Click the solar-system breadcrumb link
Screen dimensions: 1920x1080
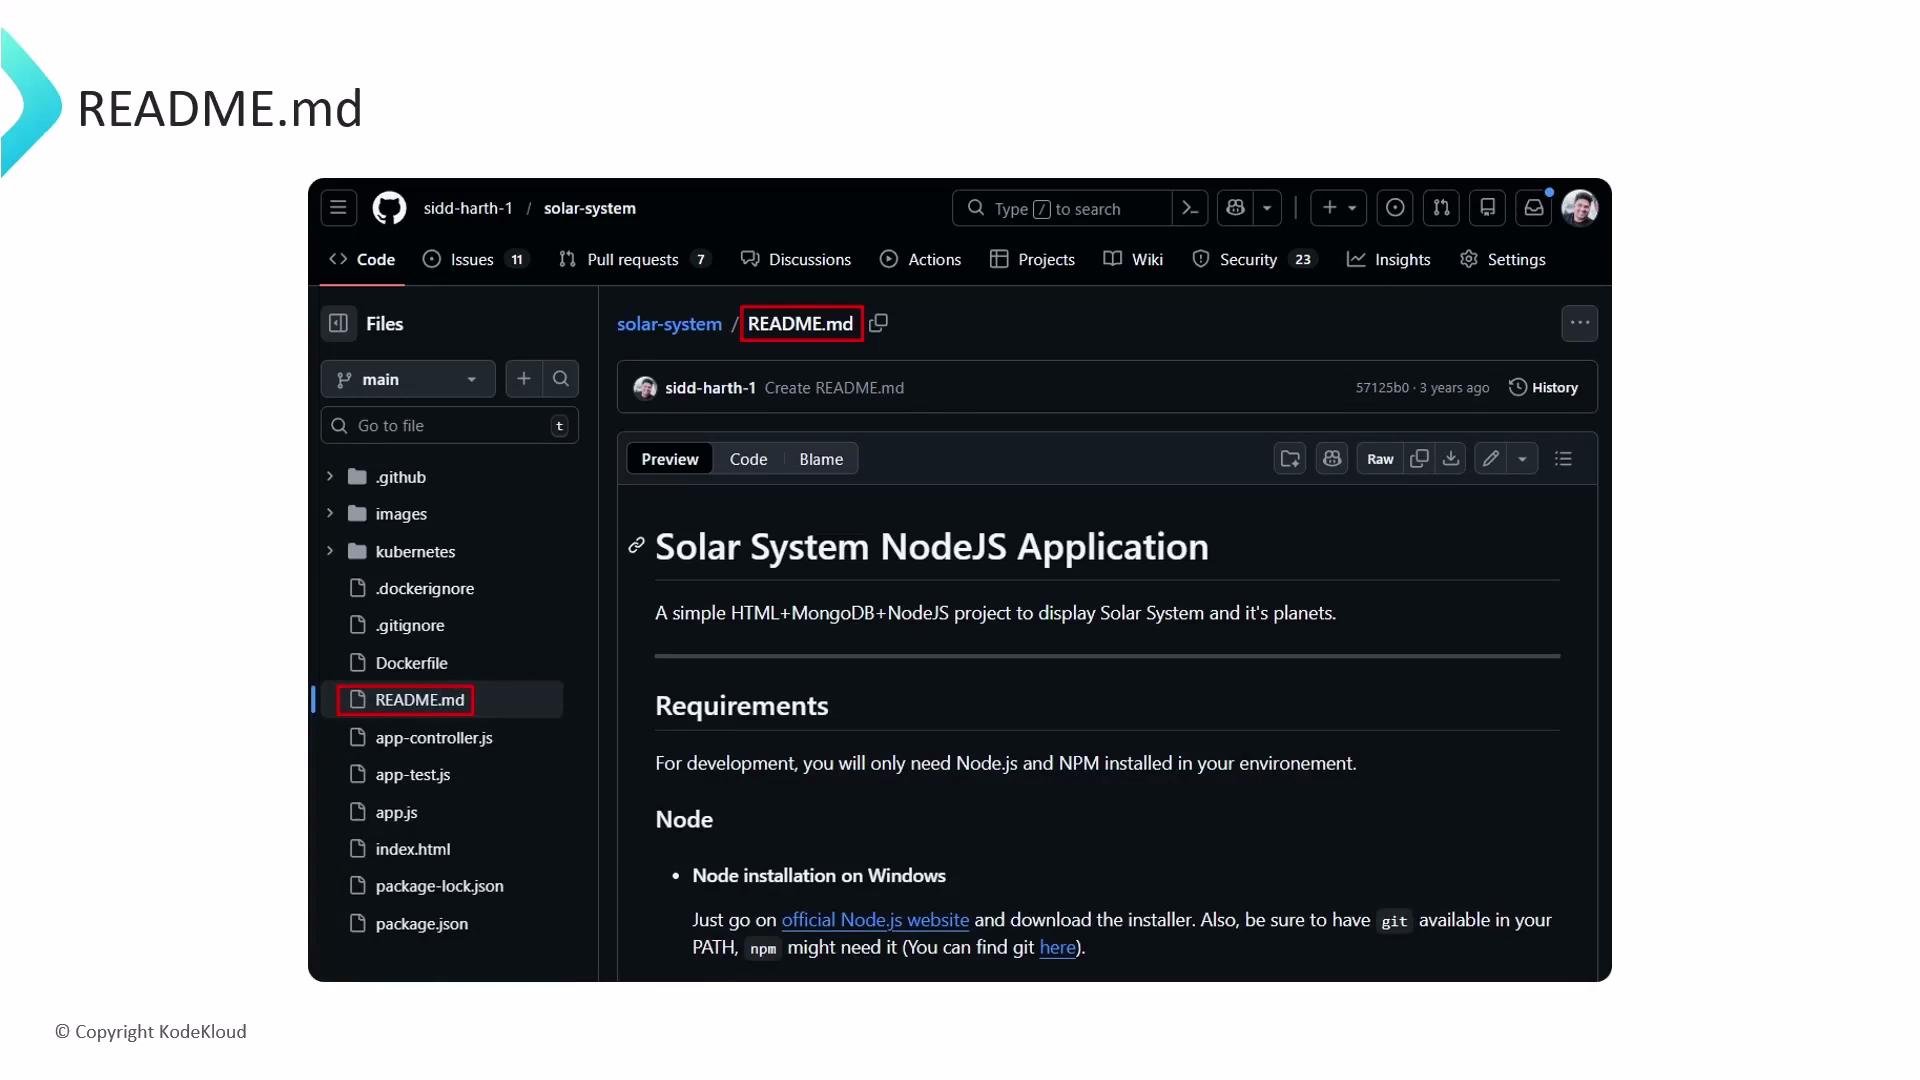pos(669,324)
